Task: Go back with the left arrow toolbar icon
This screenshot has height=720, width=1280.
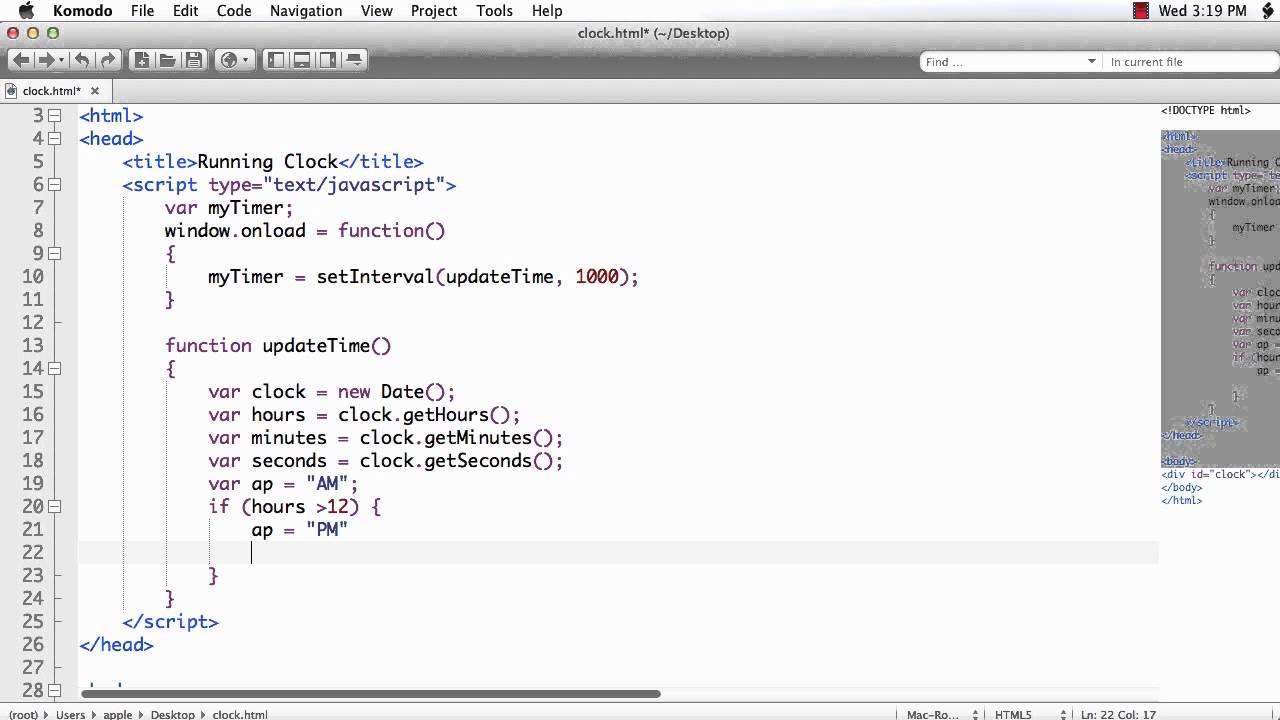Action: pyautogui.click(x=20, y=60)
